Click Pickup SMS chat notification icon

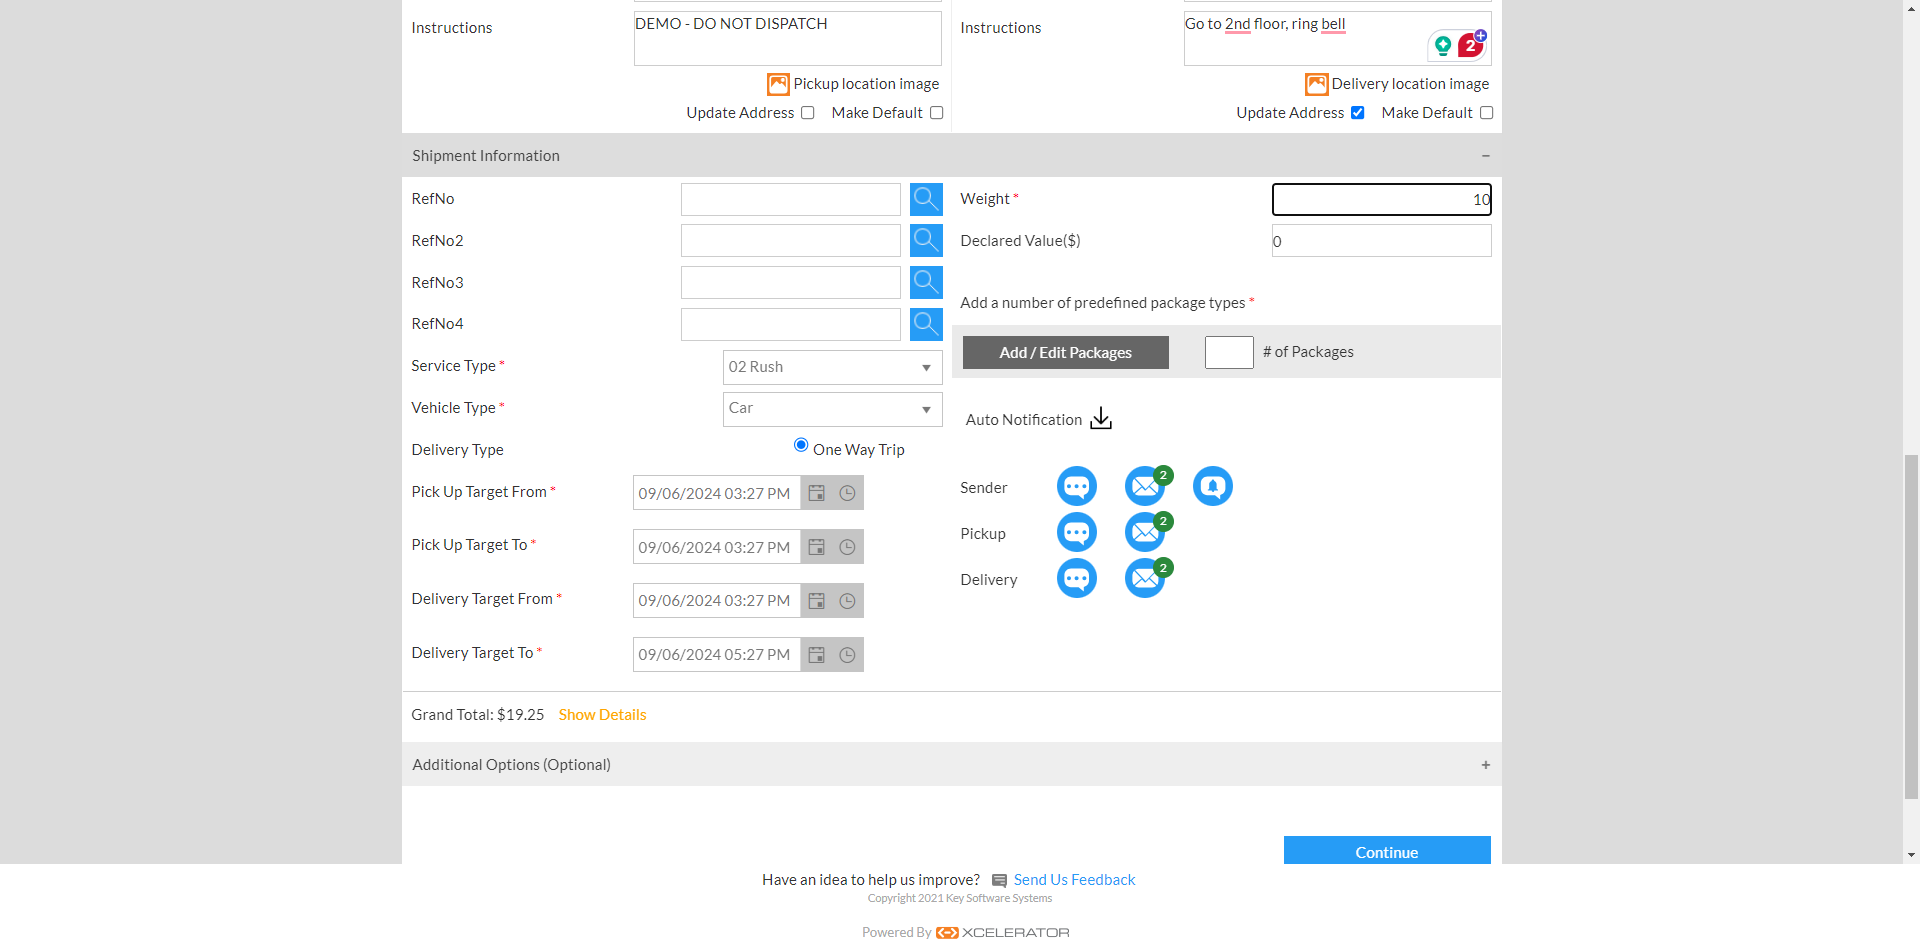(x=1077, y=532)
